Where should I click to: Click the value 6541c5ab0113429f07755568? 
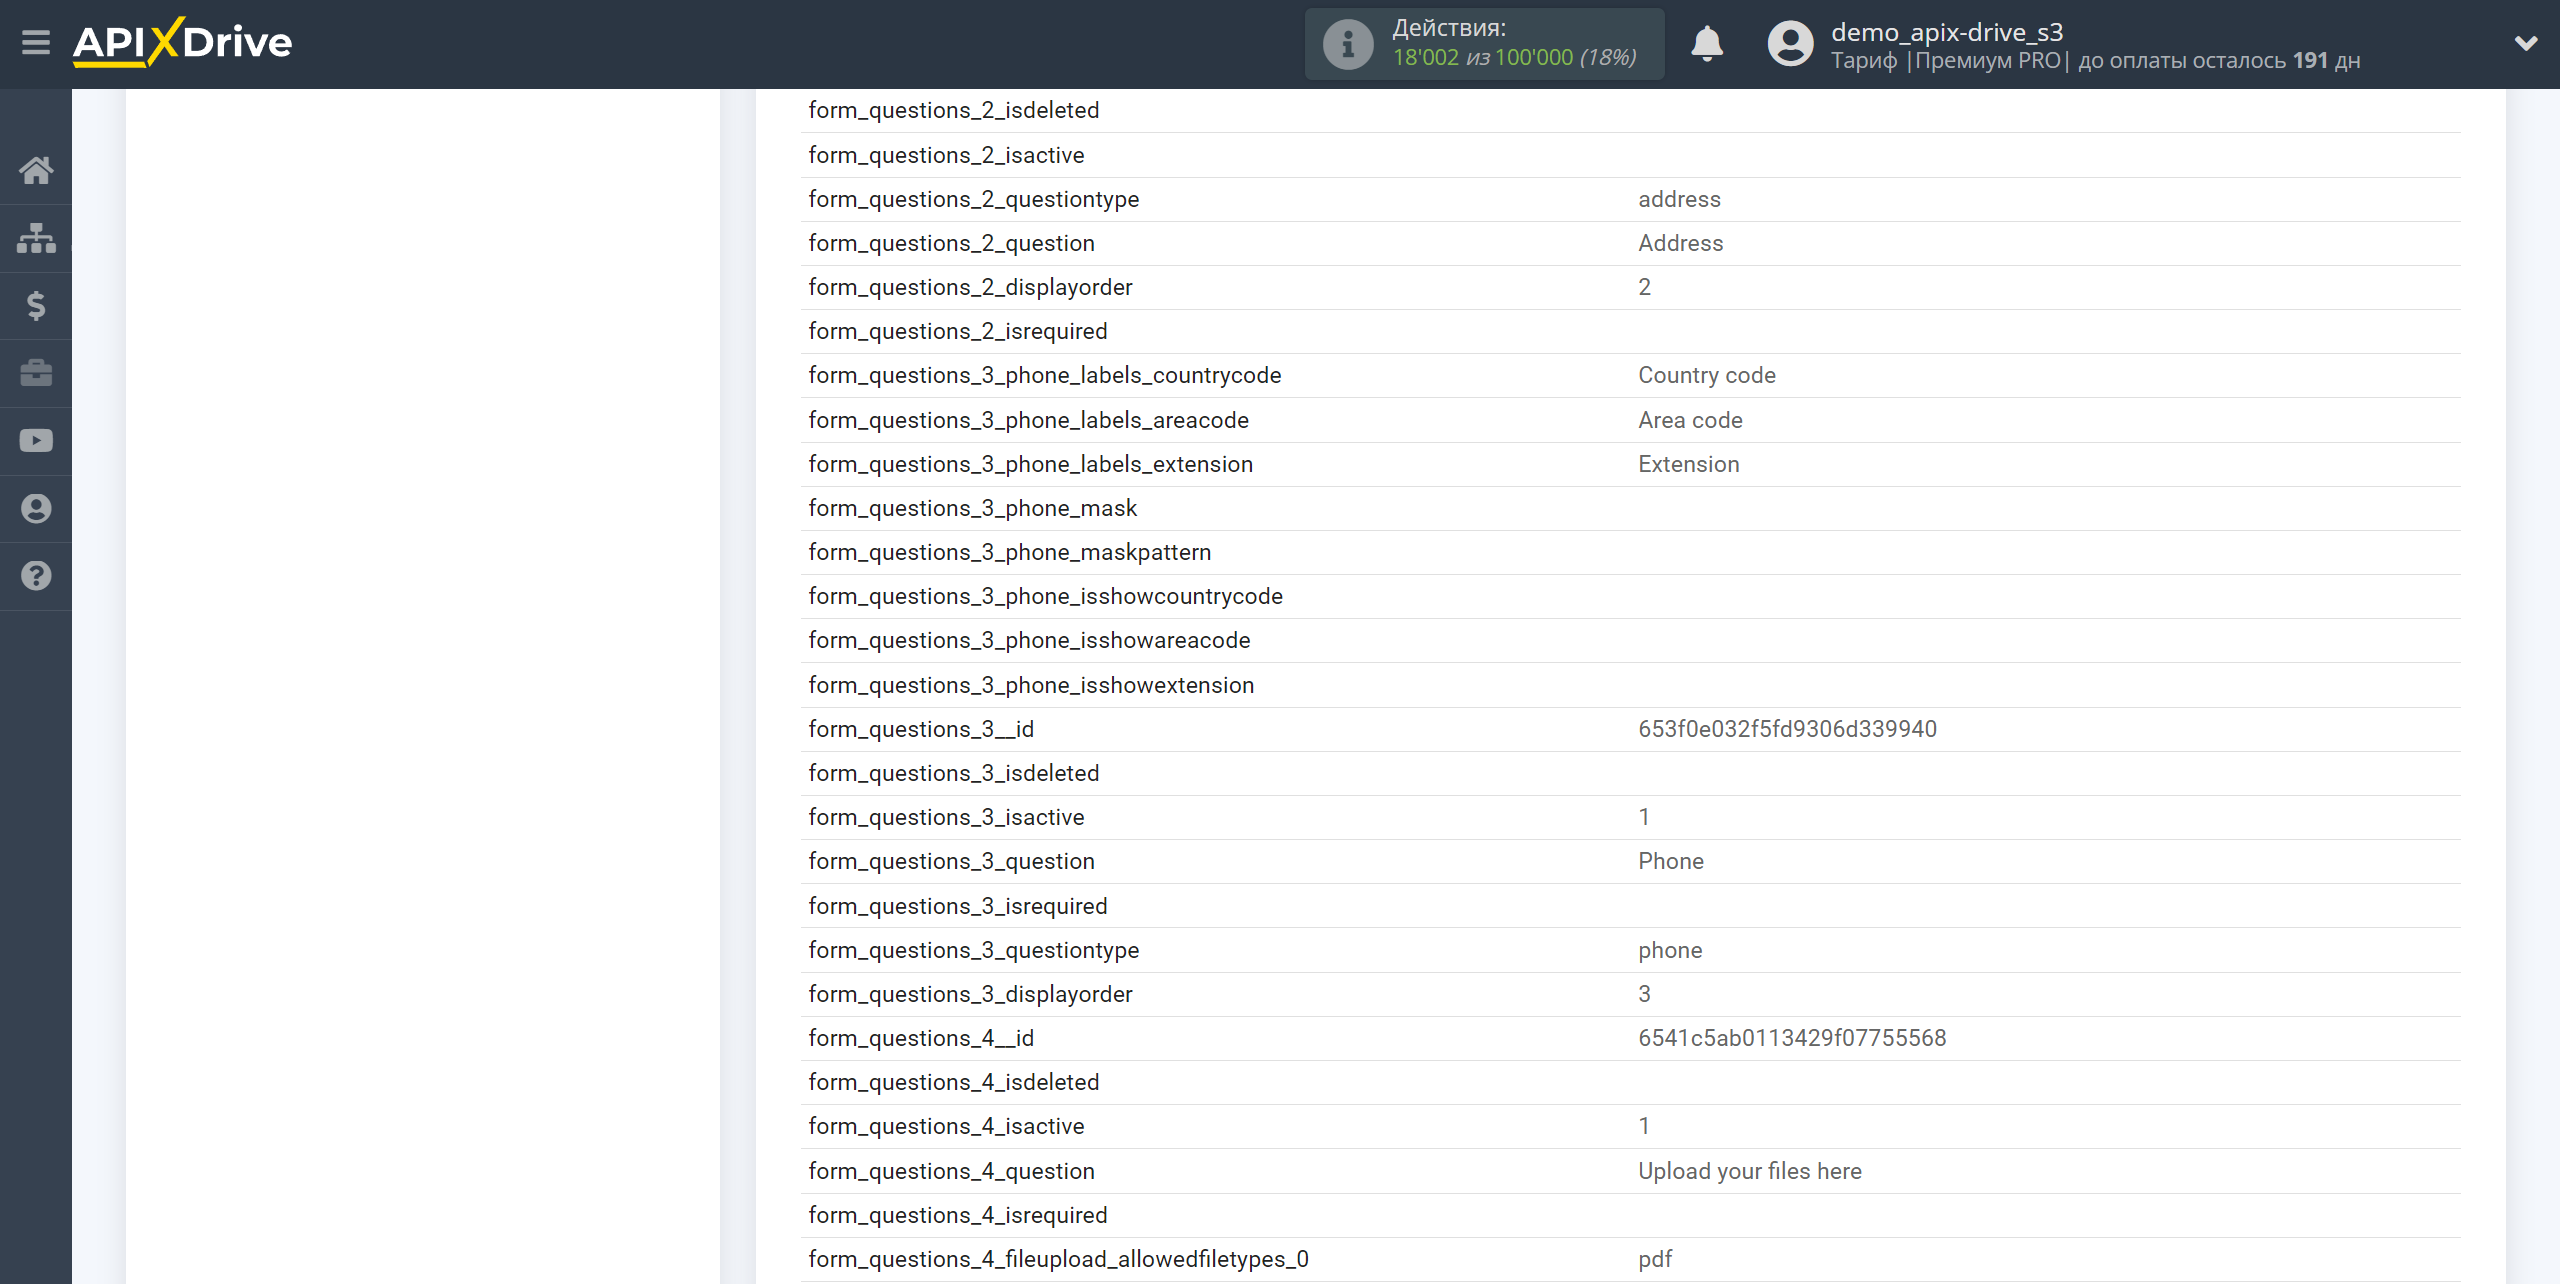point(1792,1038)
